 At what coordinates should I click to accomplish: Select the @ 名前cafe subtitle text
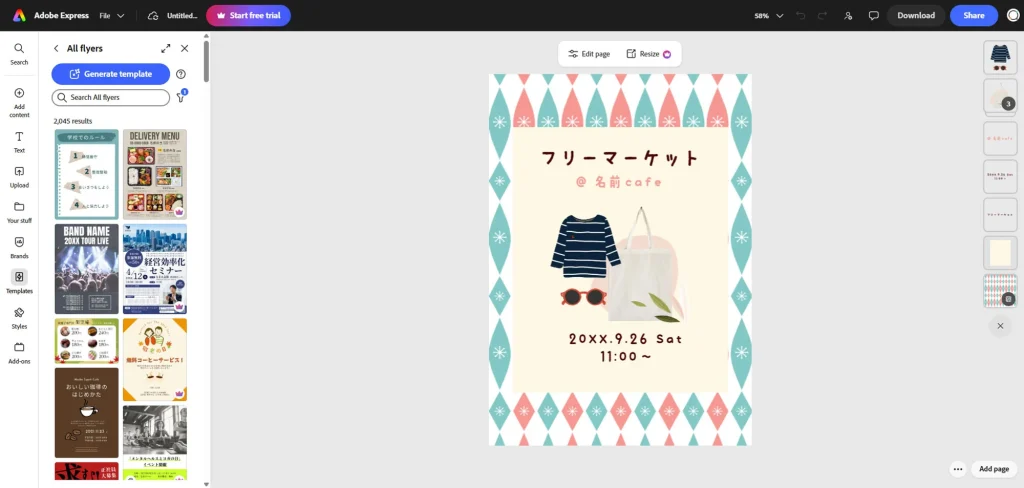point(620,182)
